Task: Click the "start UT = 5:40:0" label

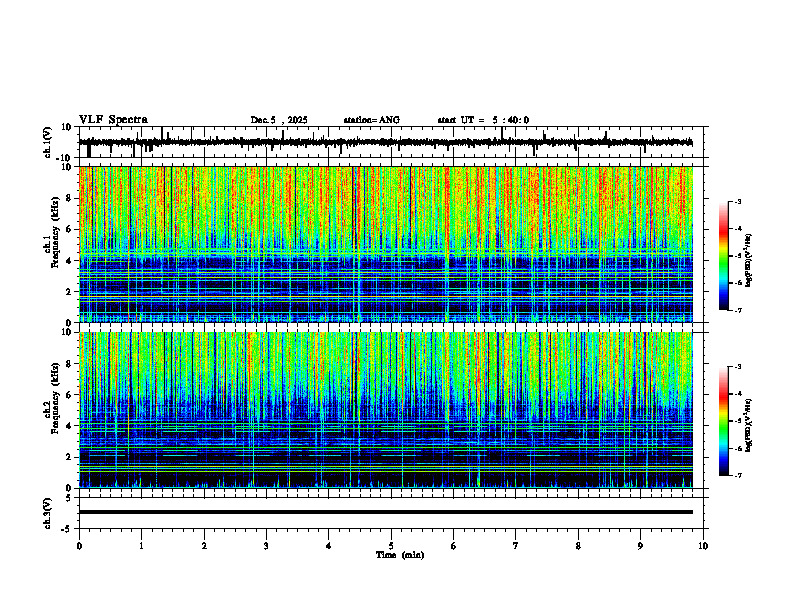Action: click(483, 120)
